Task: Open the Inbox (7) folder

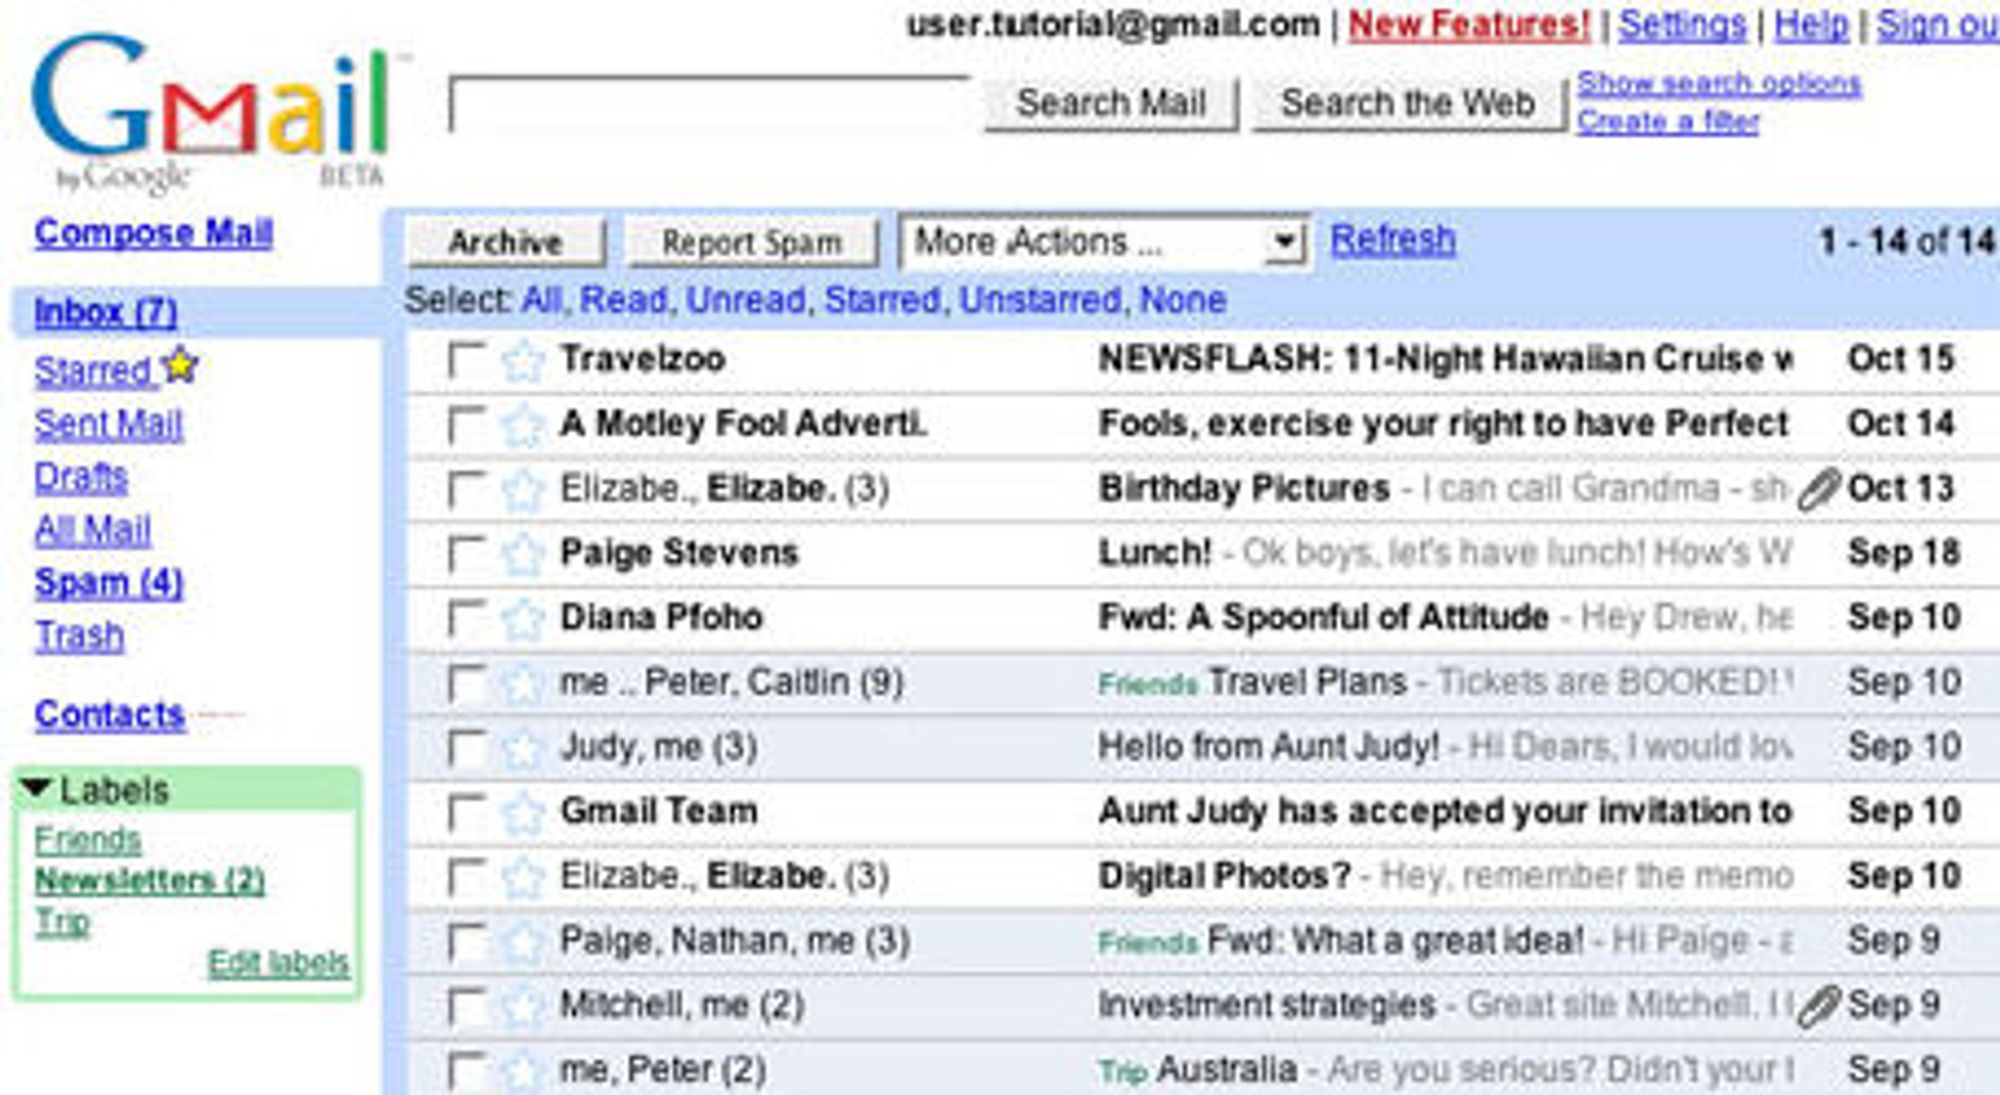Action: pyautogui.click(x=106, y=312)
